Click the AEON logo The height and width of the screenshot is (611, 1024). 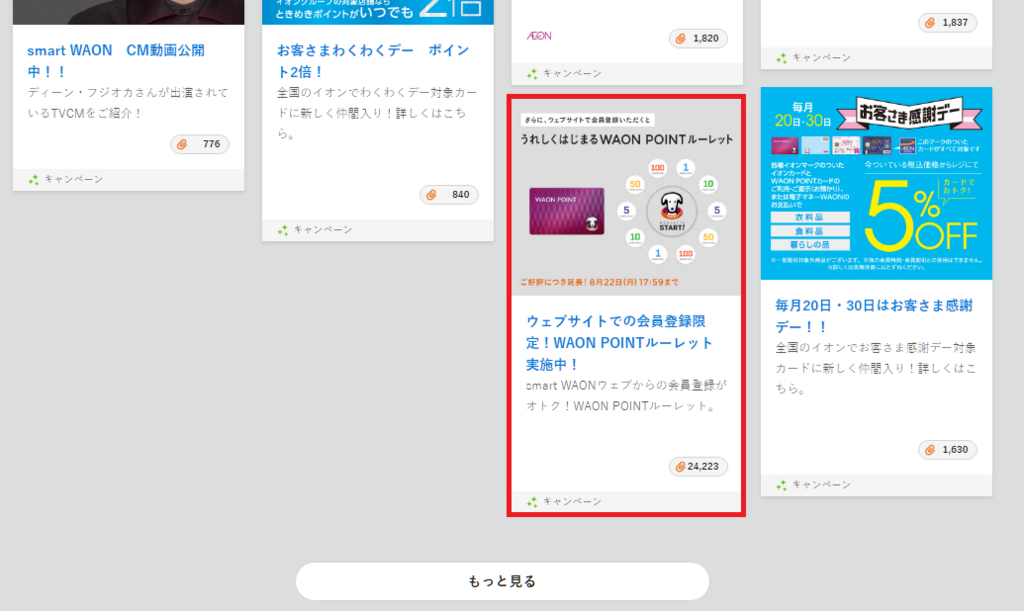539,36
